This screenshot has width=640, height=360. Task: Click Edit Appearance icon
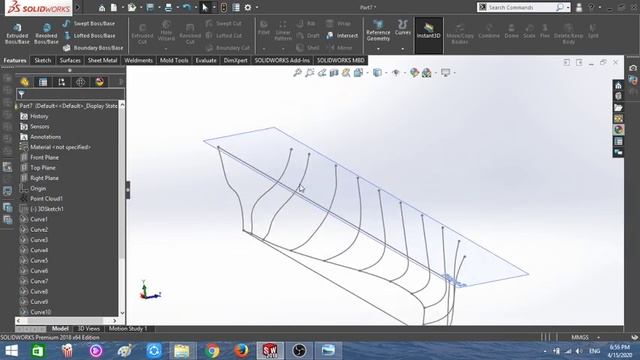(414, 73)
